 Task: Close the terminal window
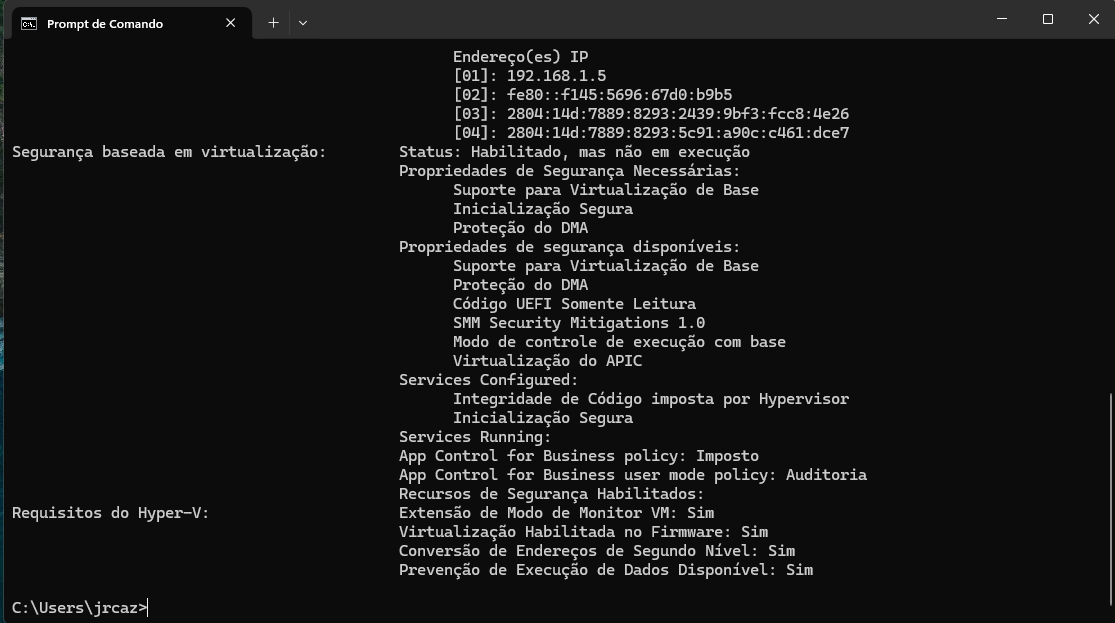pyautogui.click(x=1094, y=19)
